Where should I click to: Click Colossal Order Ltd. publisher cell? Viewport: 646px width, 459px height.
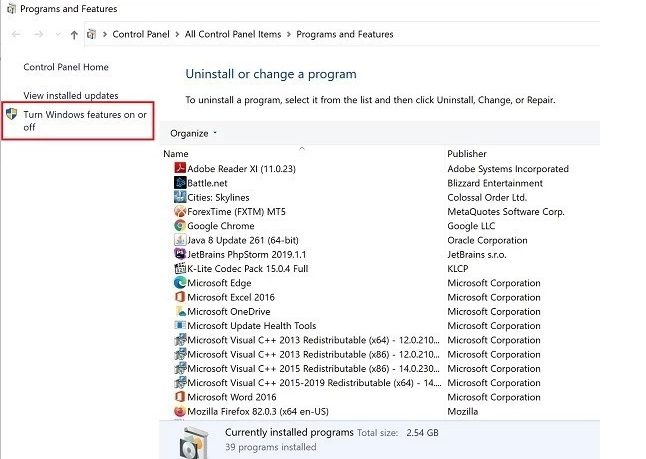click(x=487, y=197)
